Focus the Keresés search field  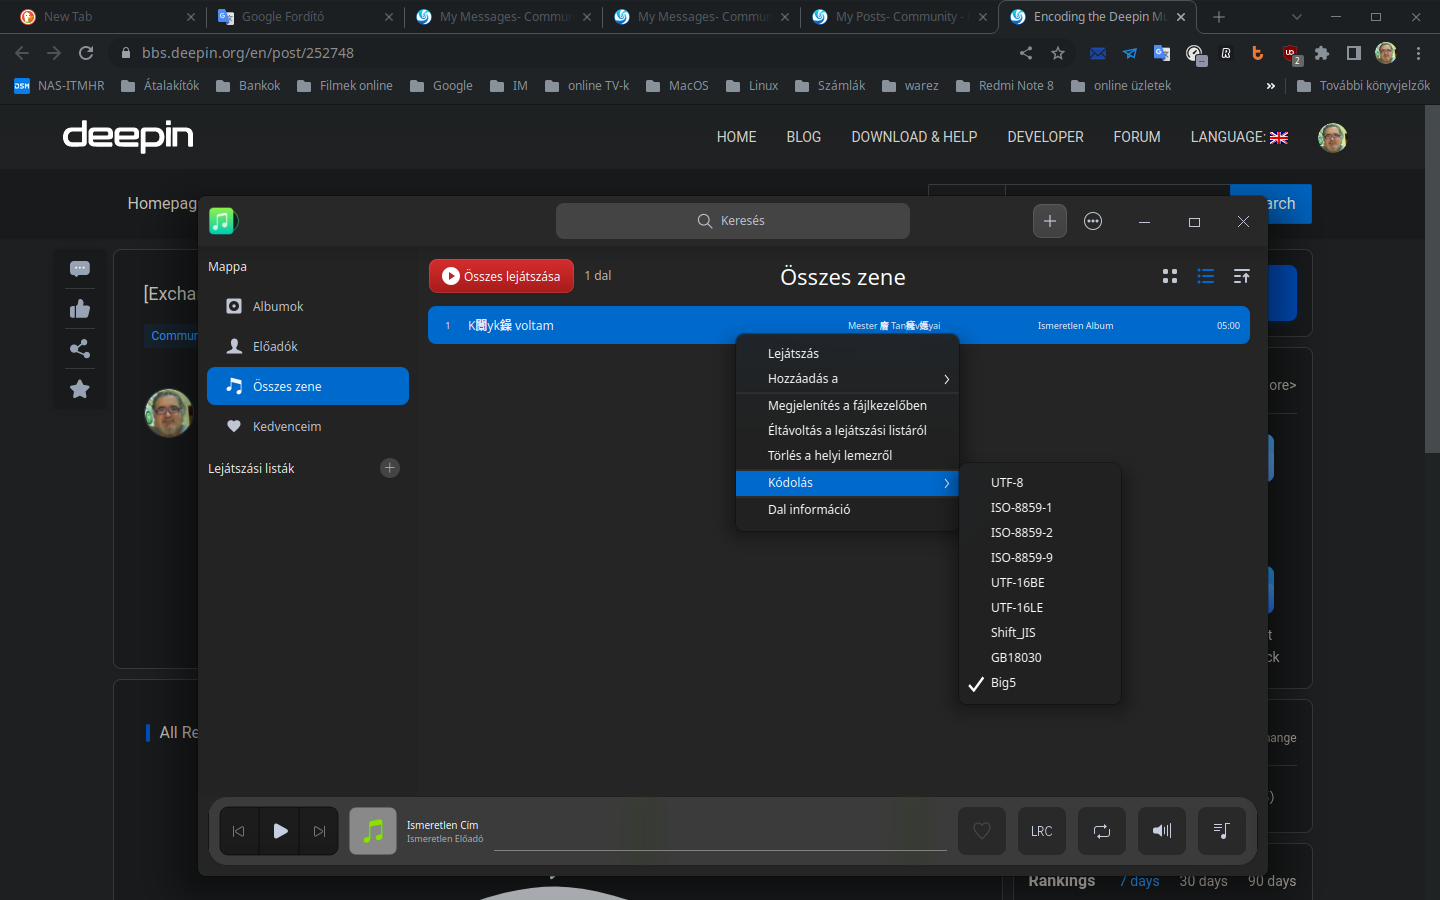click(733, 221)
